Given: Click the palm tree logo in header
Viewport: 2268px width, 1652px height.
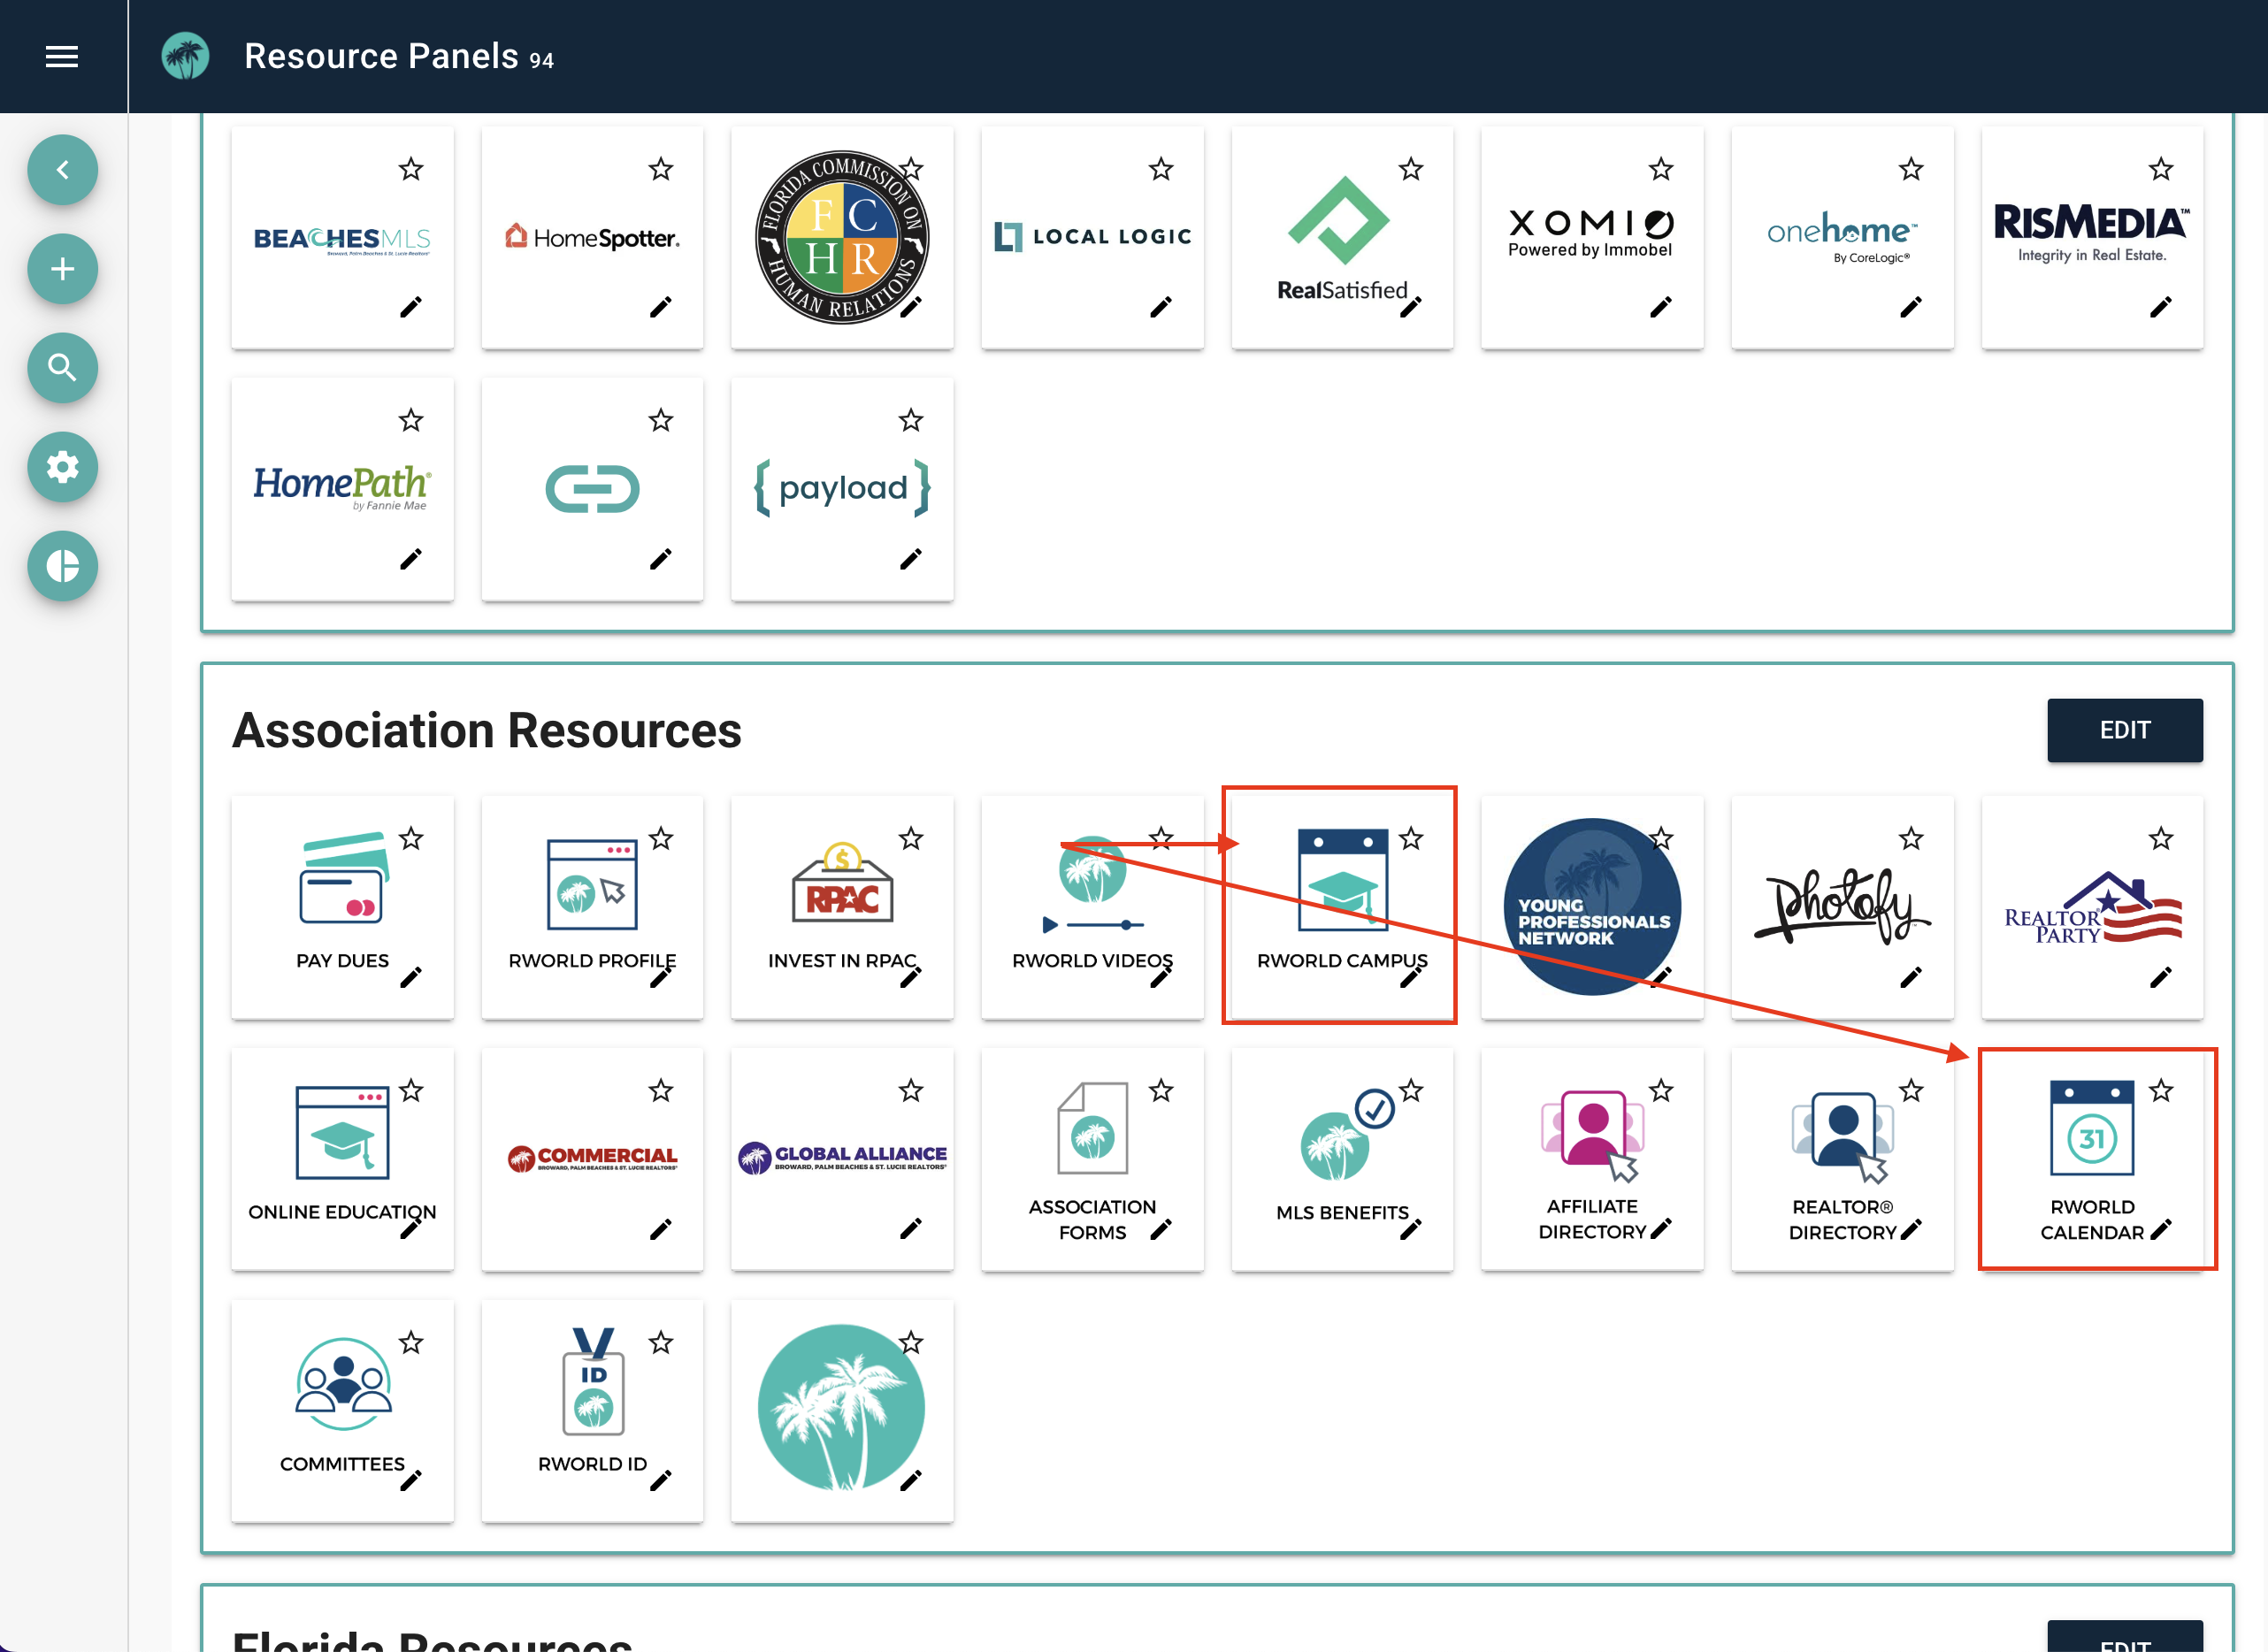Looking at the screenshot, I should (186, 57).
